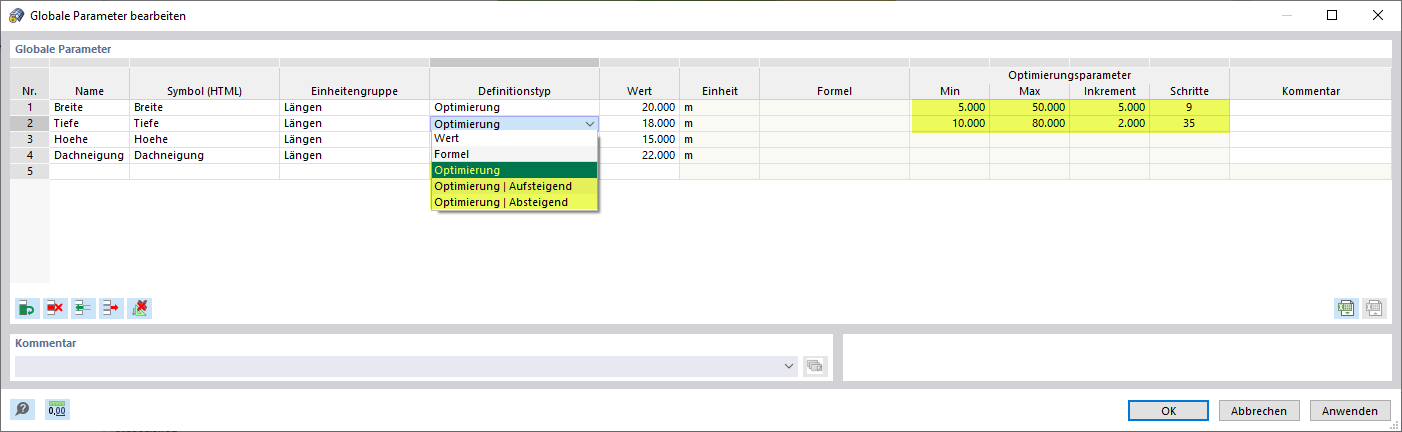Click the delete row icon with red X
The width and height of the screenshot is (1402, 432).
(55, 308)
